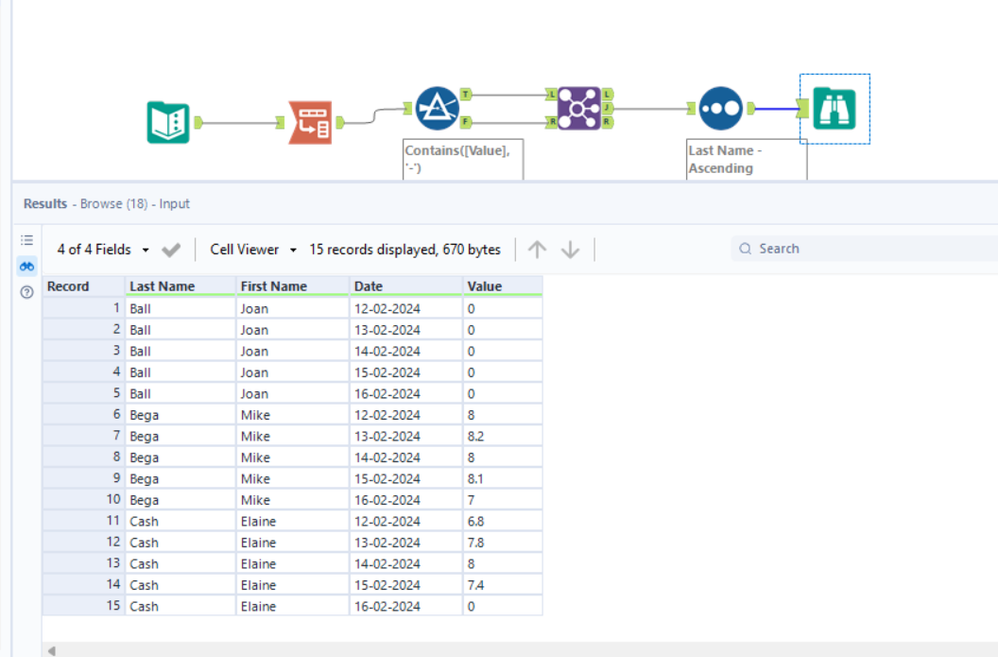This screenshot has height=657, width=998.
Task: Select the Join Multiple tool on canvas
Action: (579, 108)
